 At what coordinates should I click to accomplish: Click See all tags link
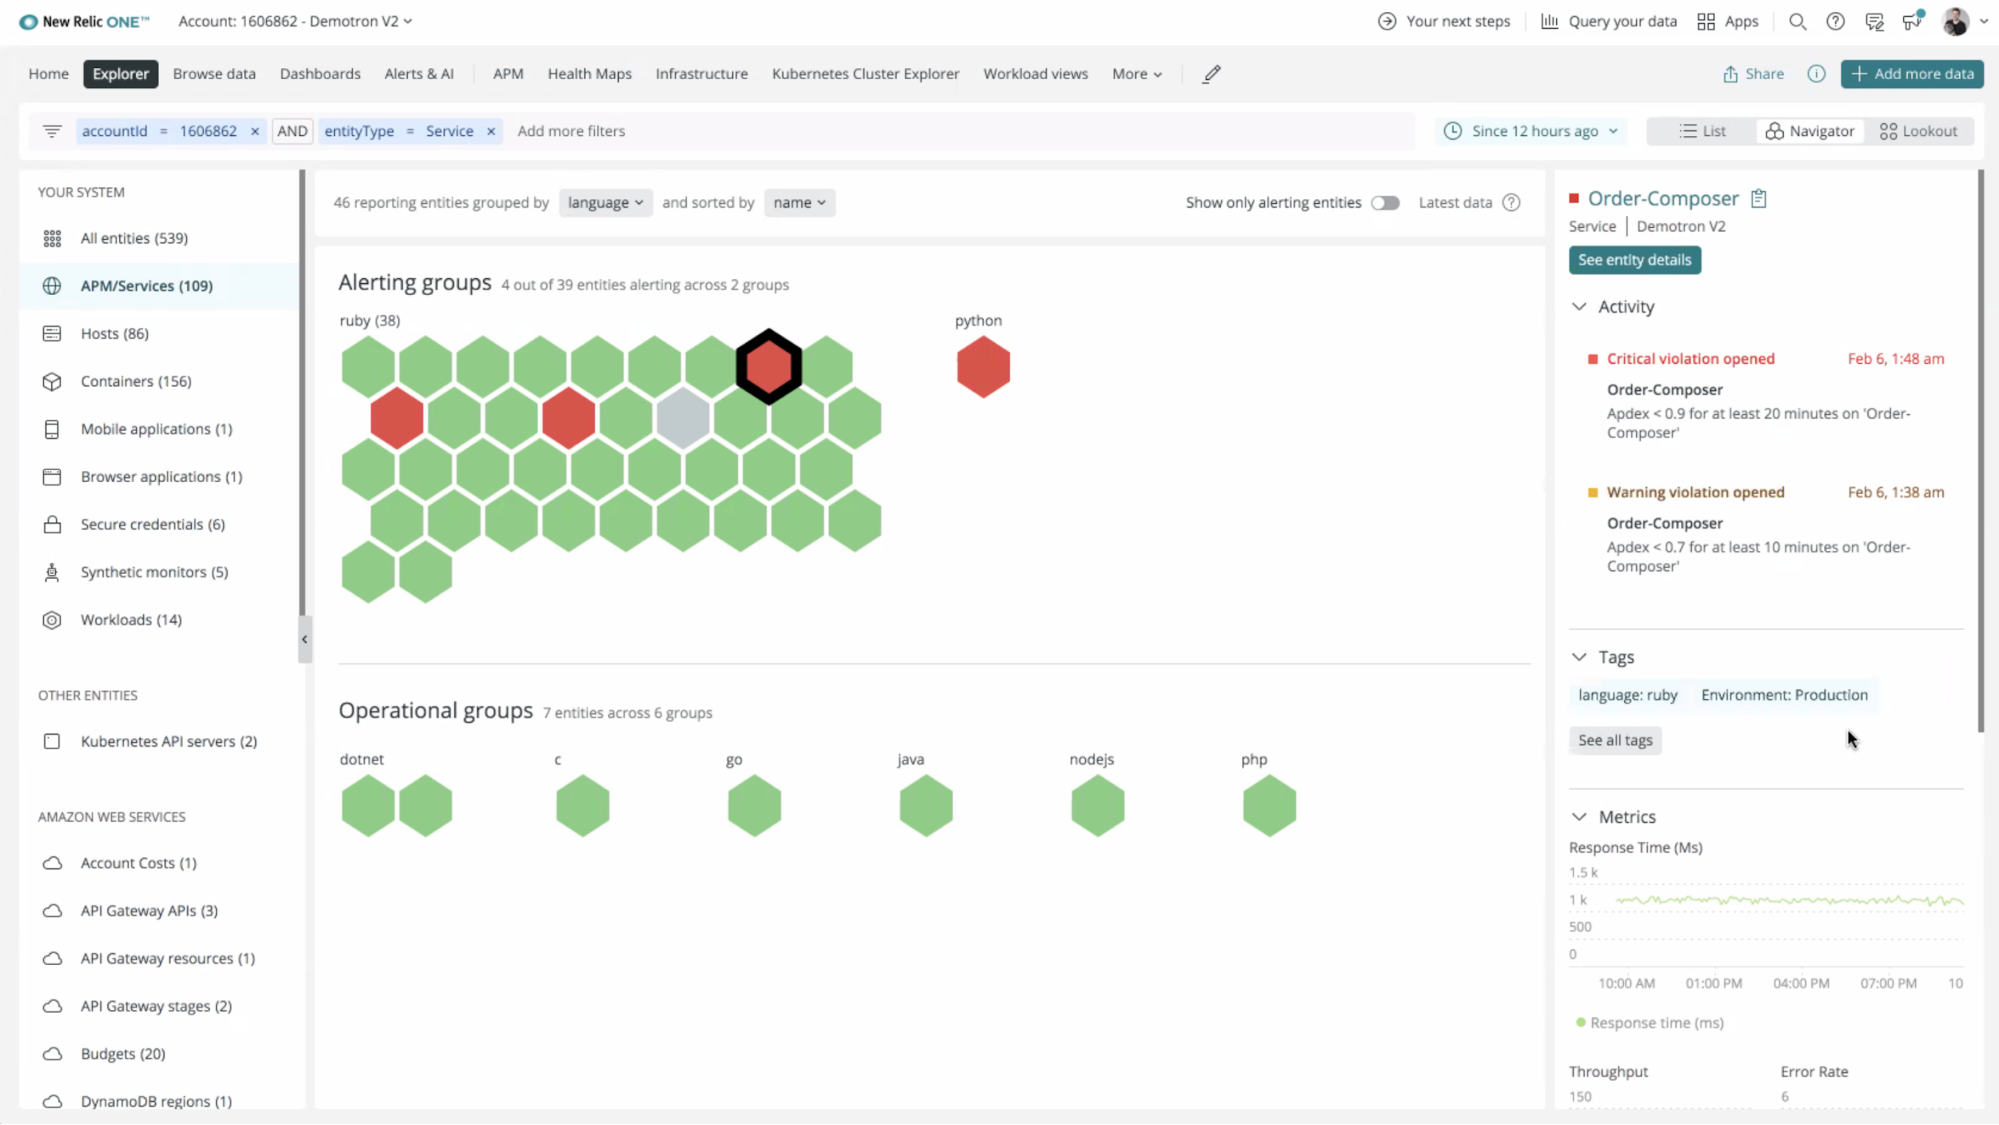1615,740
